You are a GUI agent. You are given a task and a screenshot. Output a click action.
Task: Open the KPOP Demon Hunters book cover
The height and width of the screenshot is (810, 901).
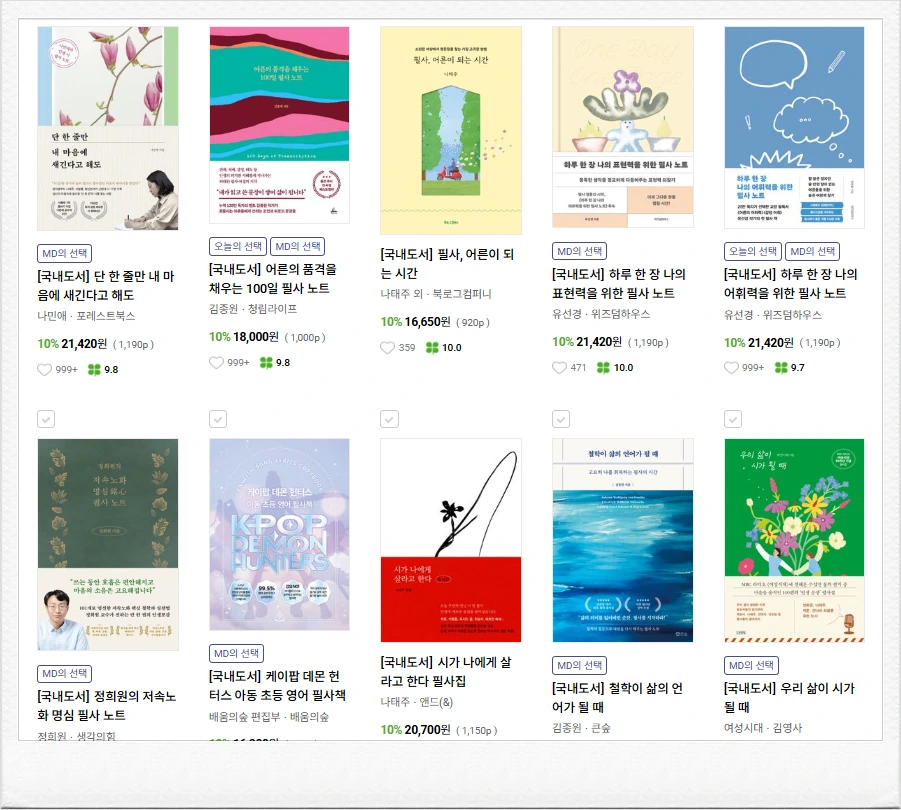[x=279, y=534]
